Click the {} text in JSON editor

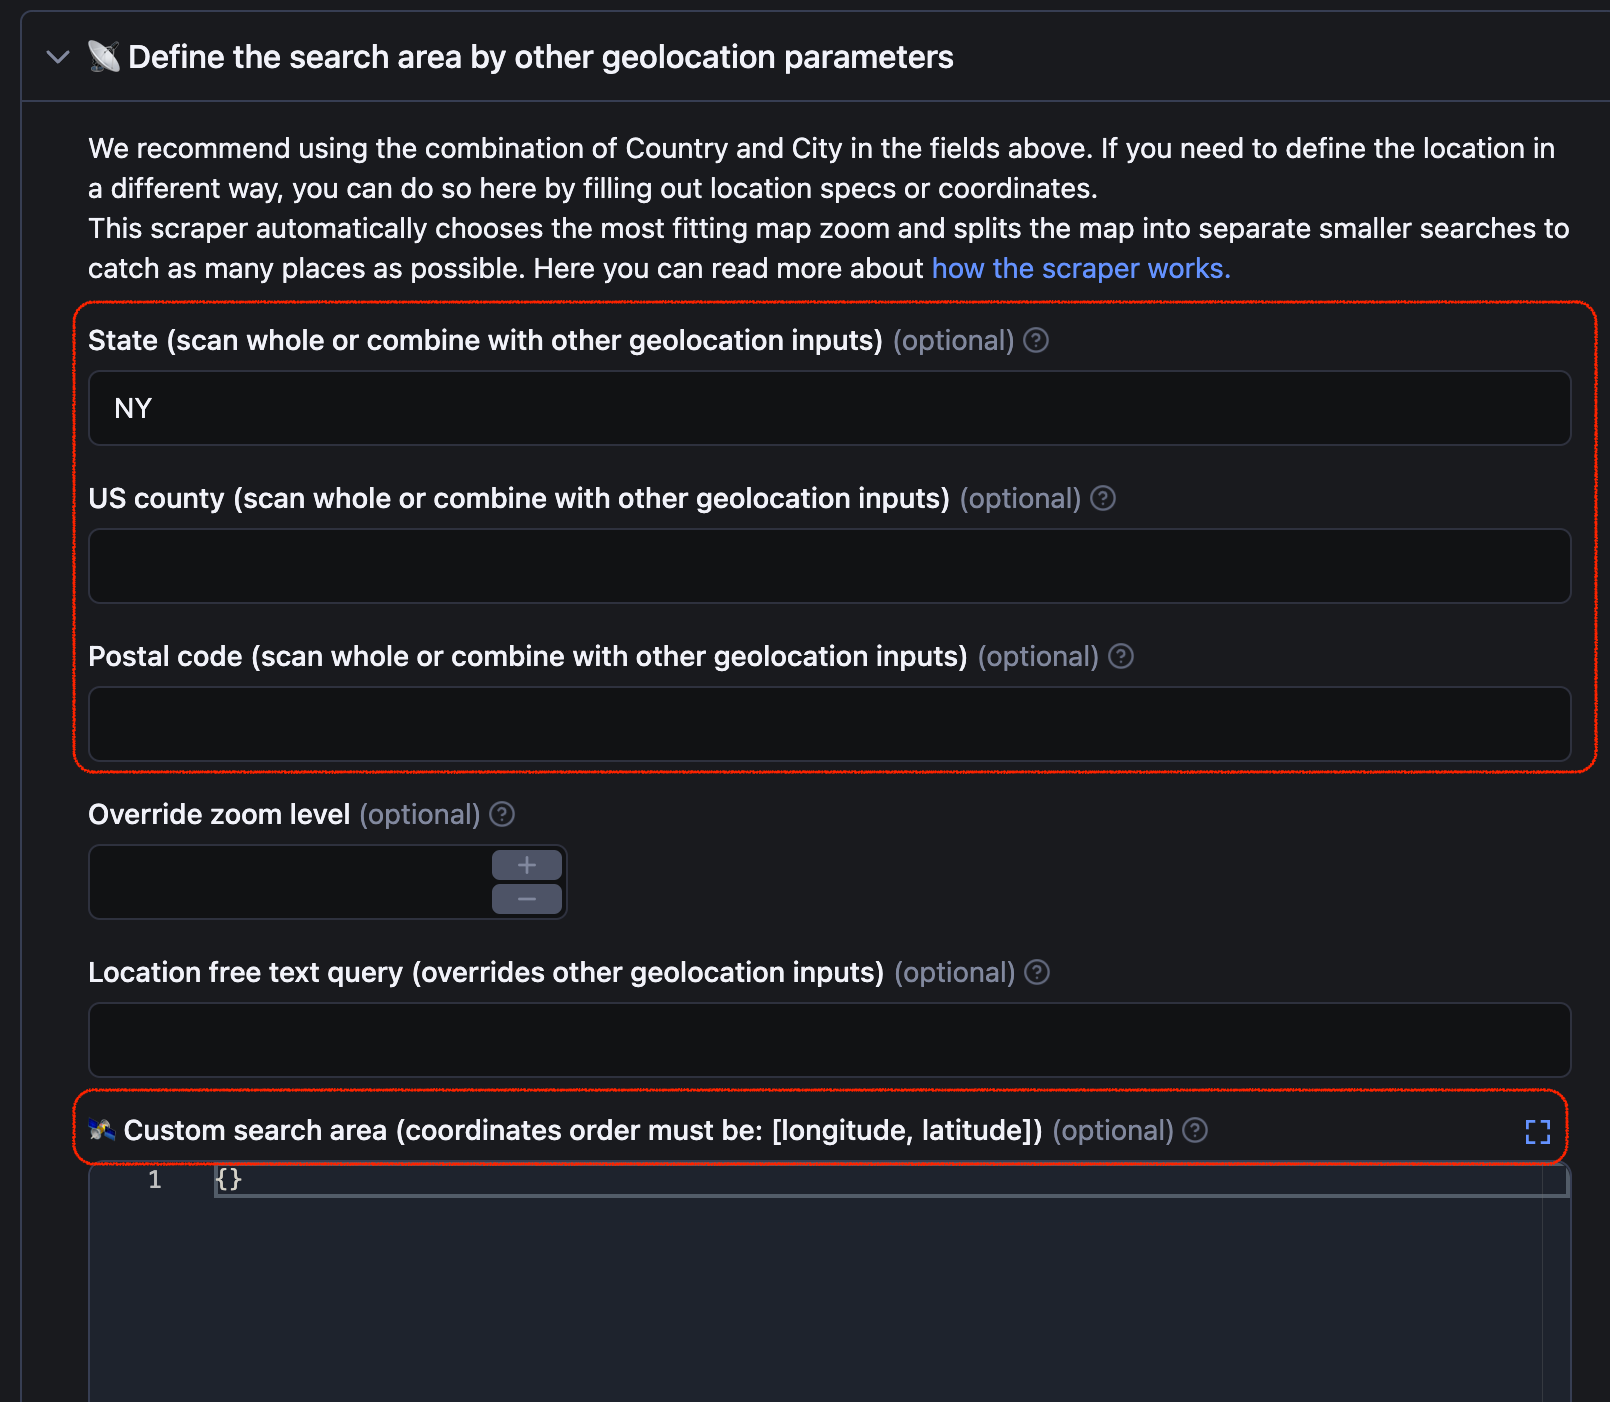[229, 1180]
